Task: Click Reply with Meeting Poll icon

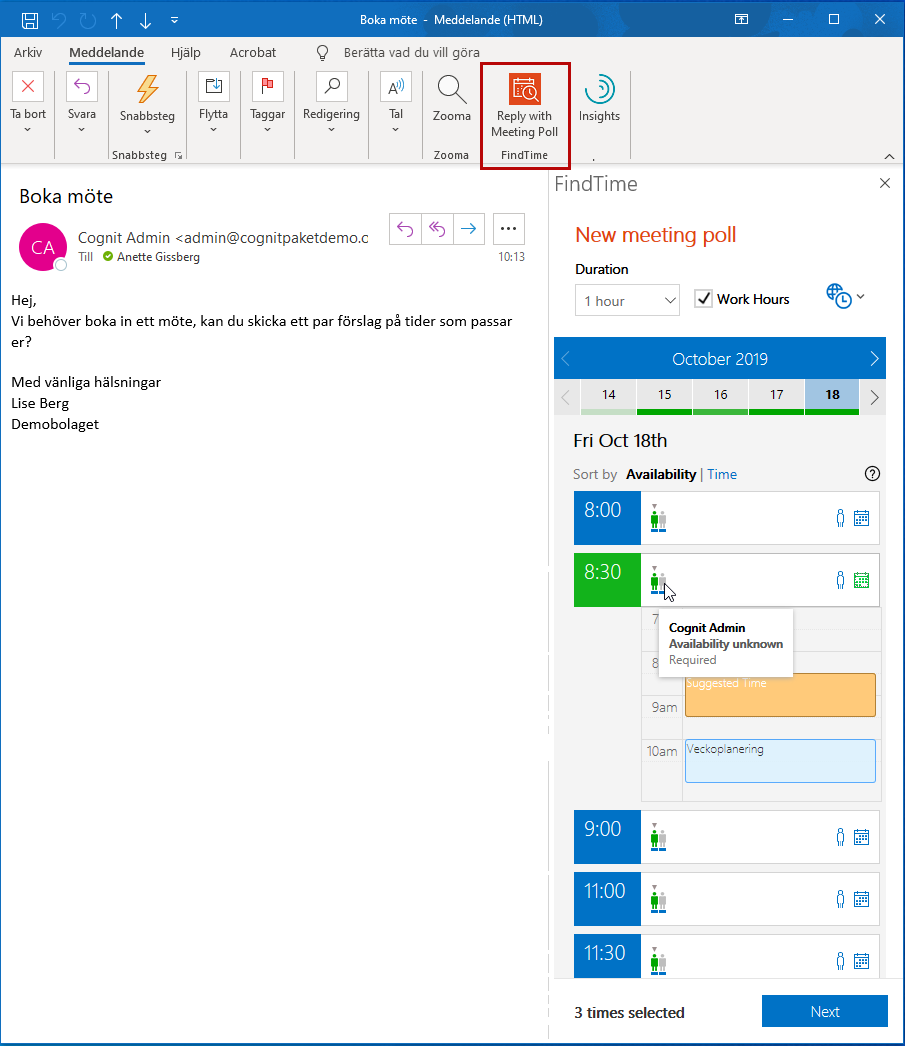Action: [x=524, y=90]
